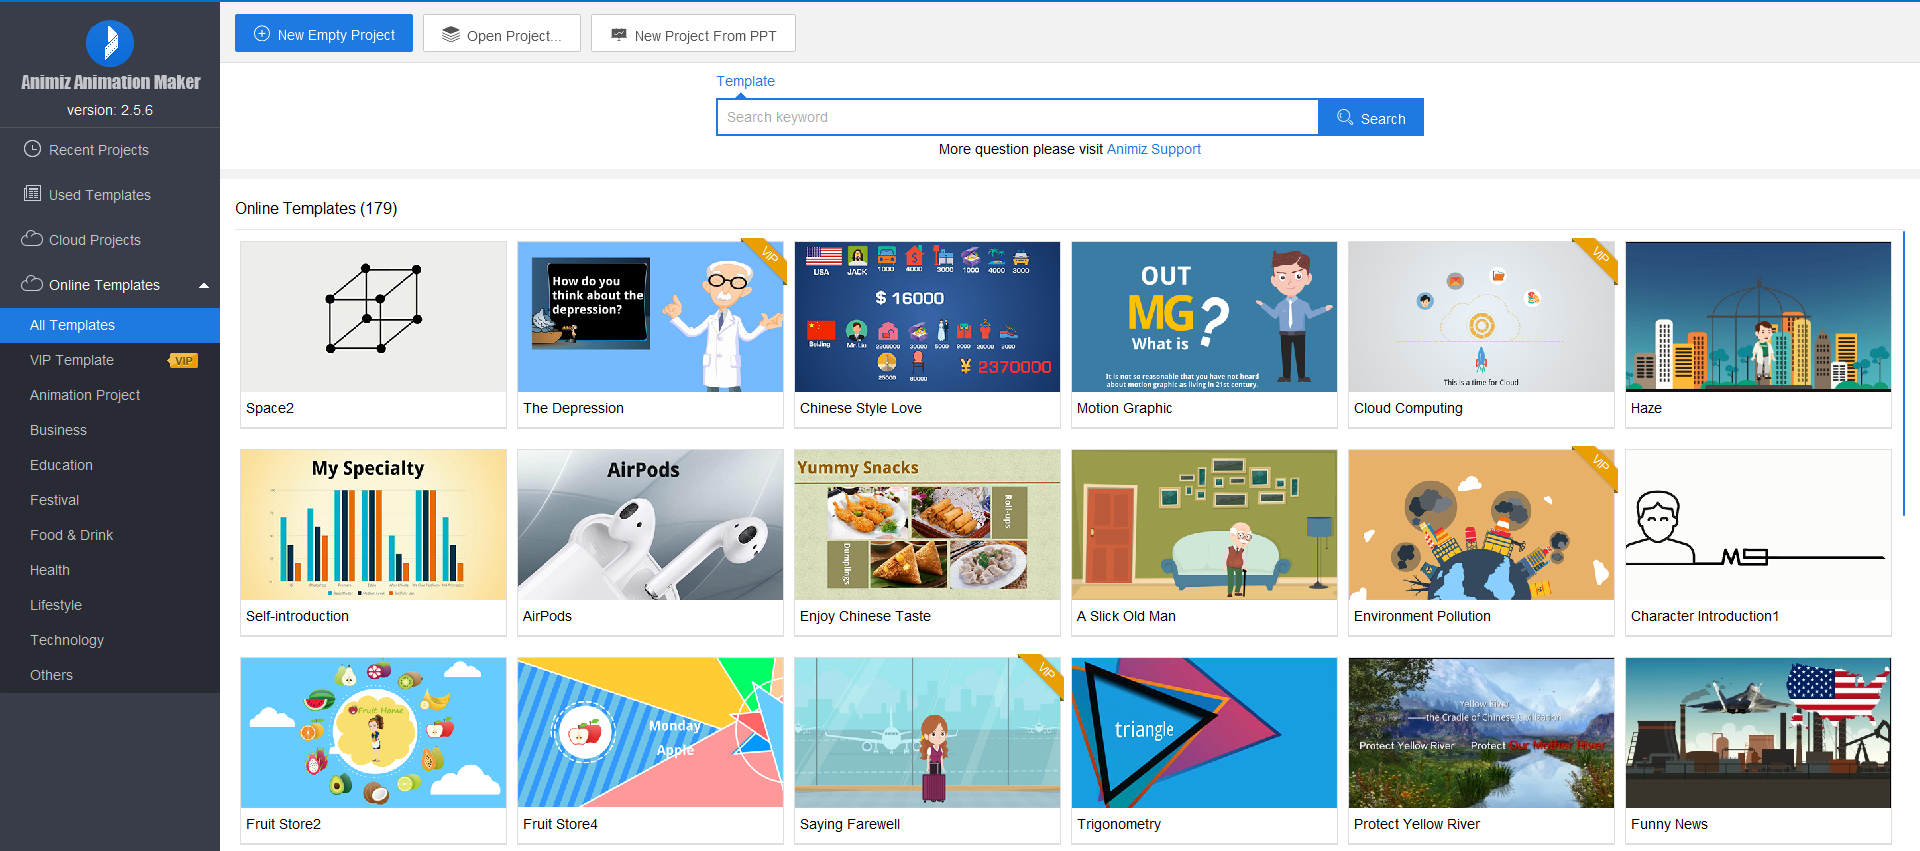Select the Education category

coord(61,465)
